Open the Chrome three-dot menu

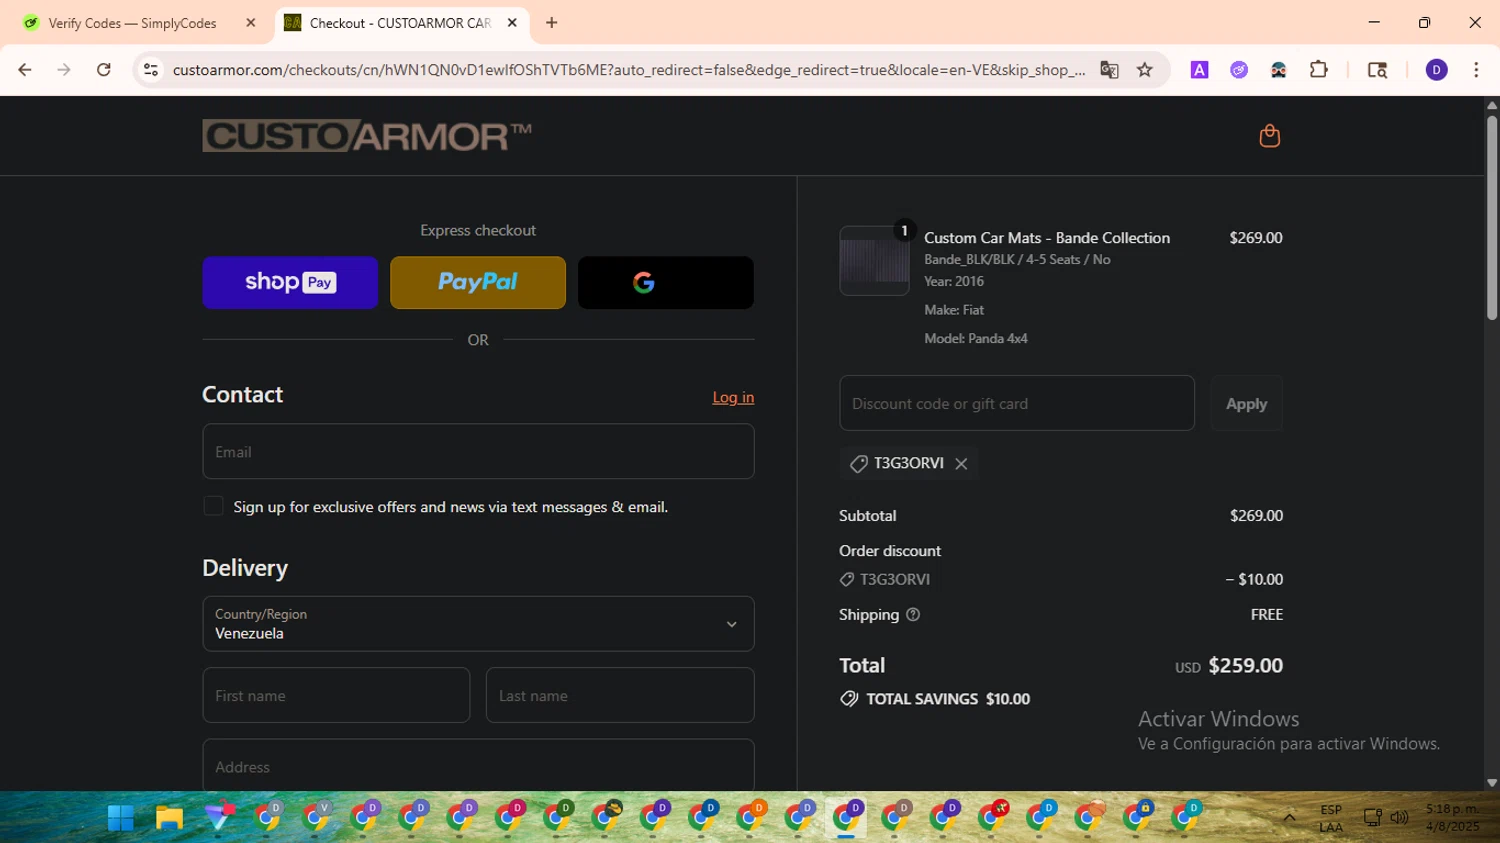(1476, 70)
